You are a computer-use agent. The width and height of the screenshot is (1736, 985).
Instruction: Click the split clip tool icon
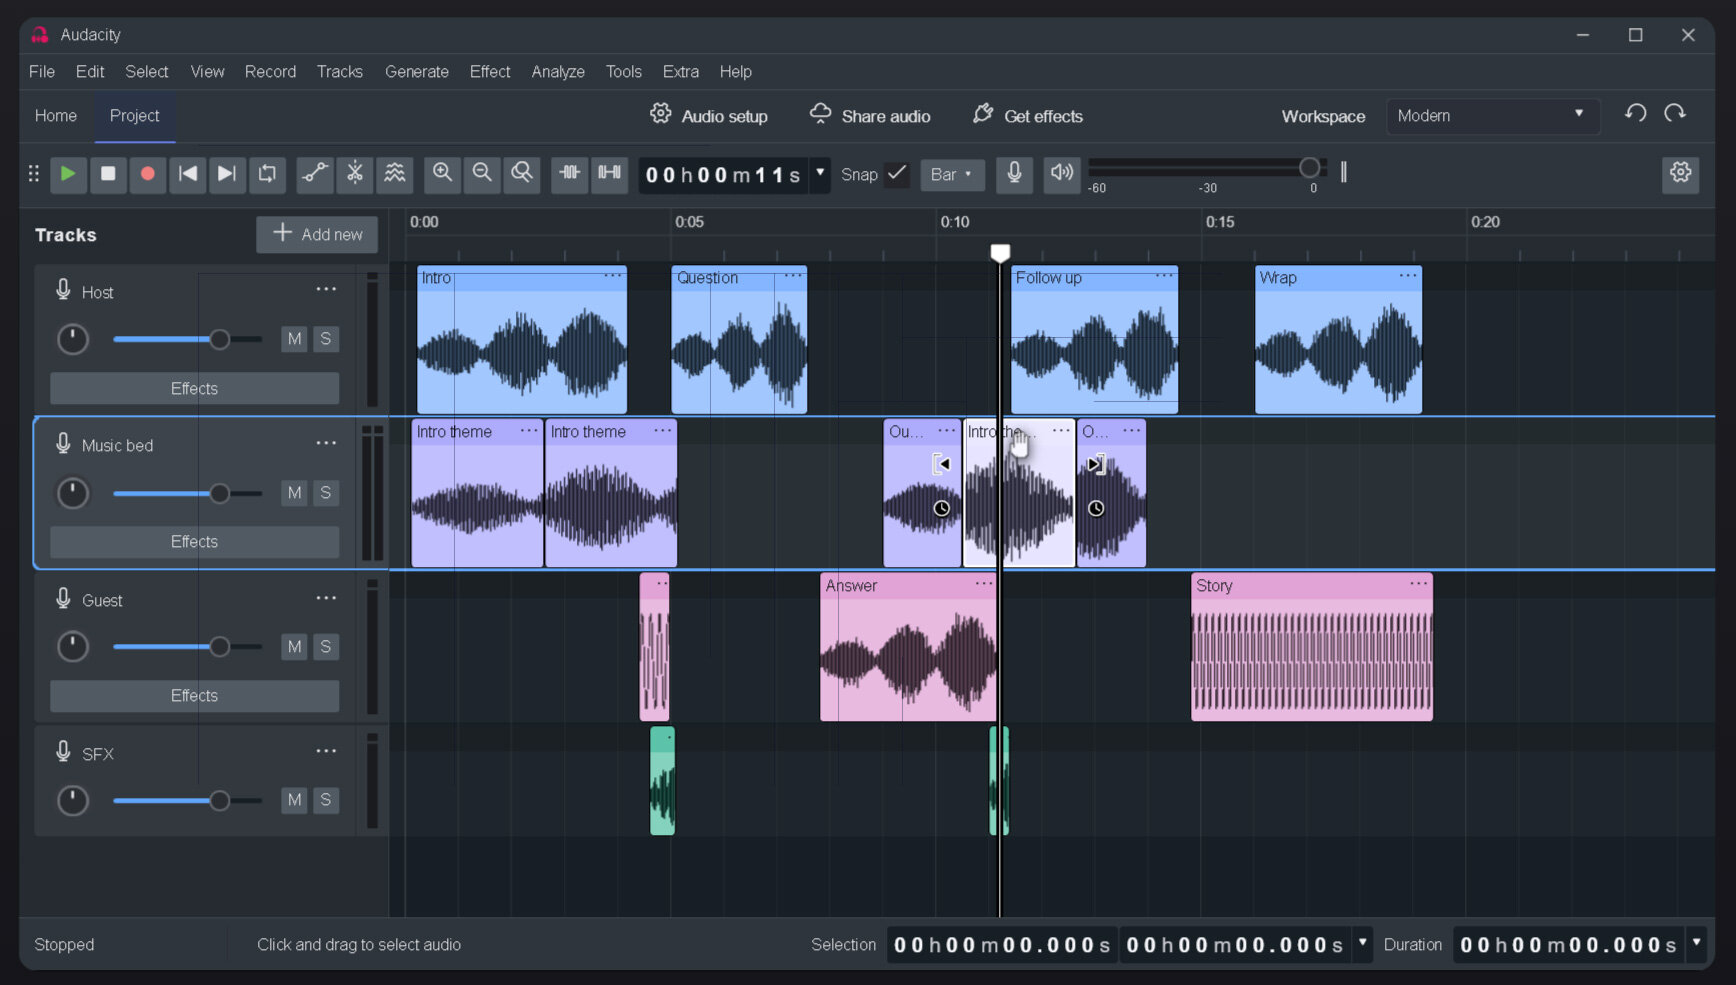click(x=355, y=174)
